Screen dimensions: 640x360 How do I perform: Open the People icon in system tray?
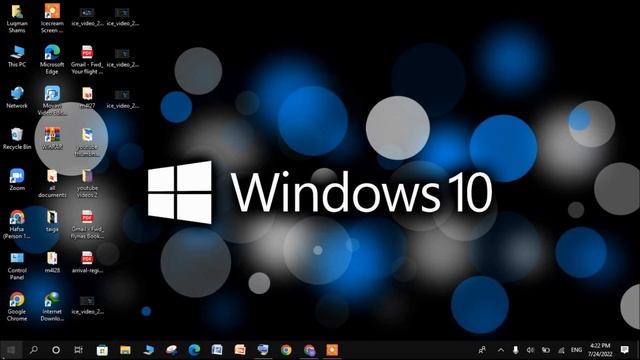point(482,350)
